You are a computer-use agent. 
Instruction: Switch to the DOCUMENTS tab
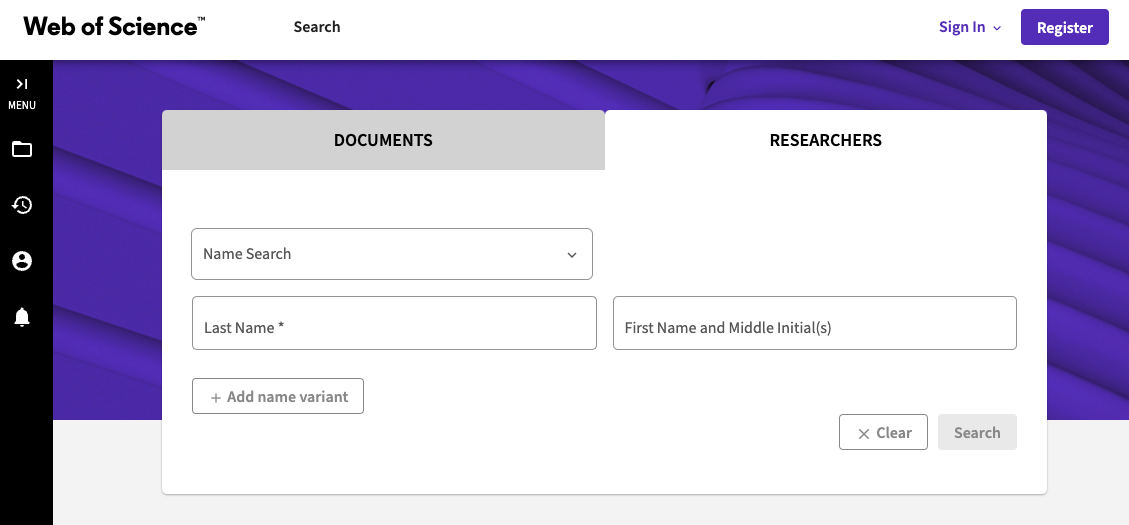(383, 140)
